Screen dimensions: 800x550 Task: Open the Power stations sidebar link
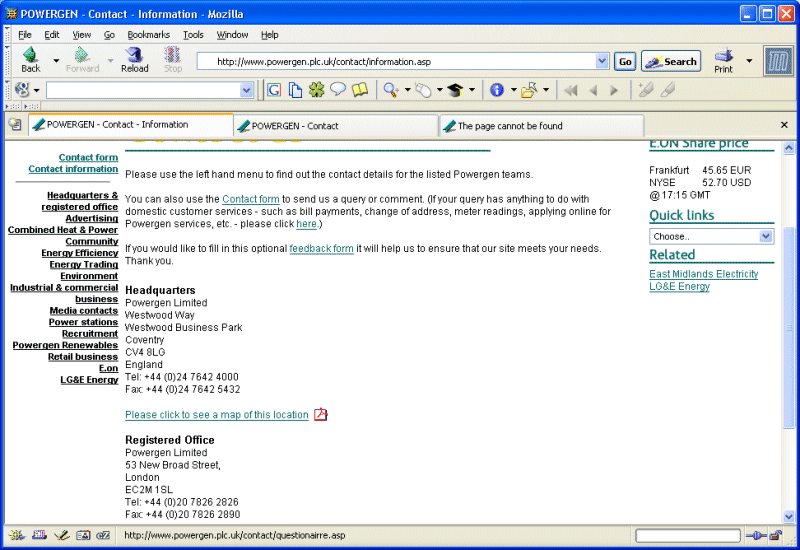click(83, 322)
